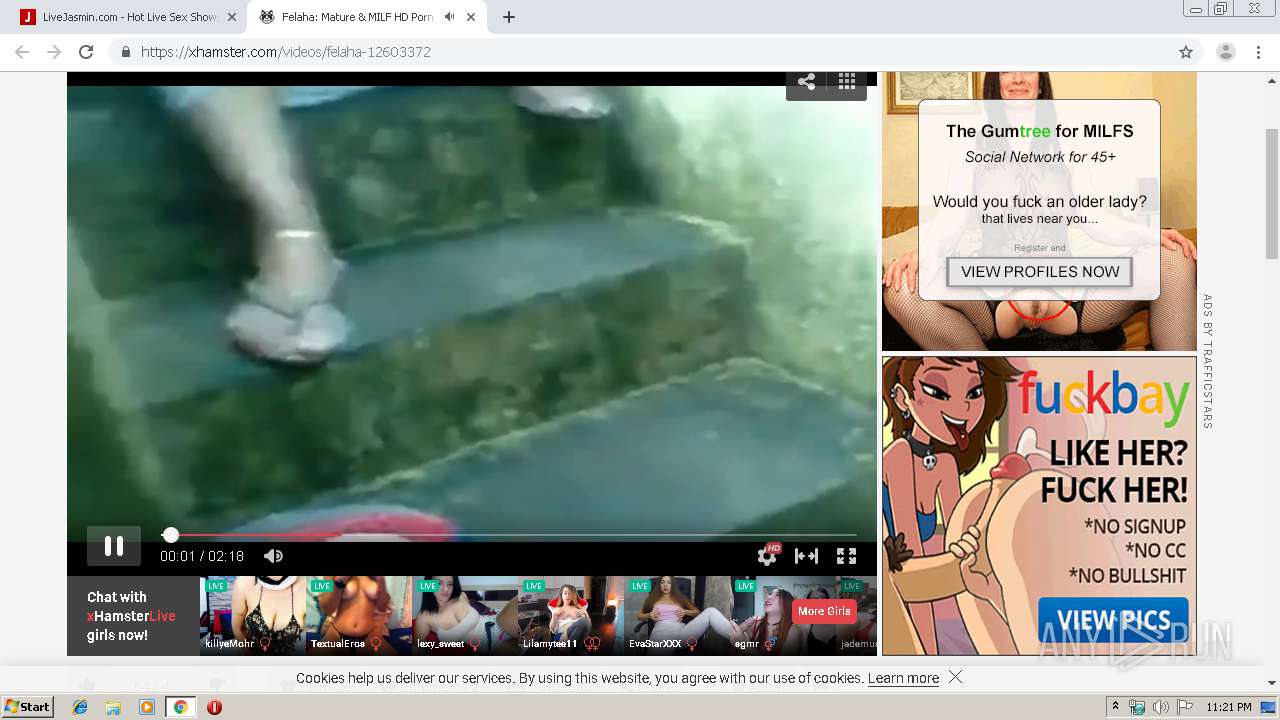Switch to the LiveJasmin.com browser tab

128,17
